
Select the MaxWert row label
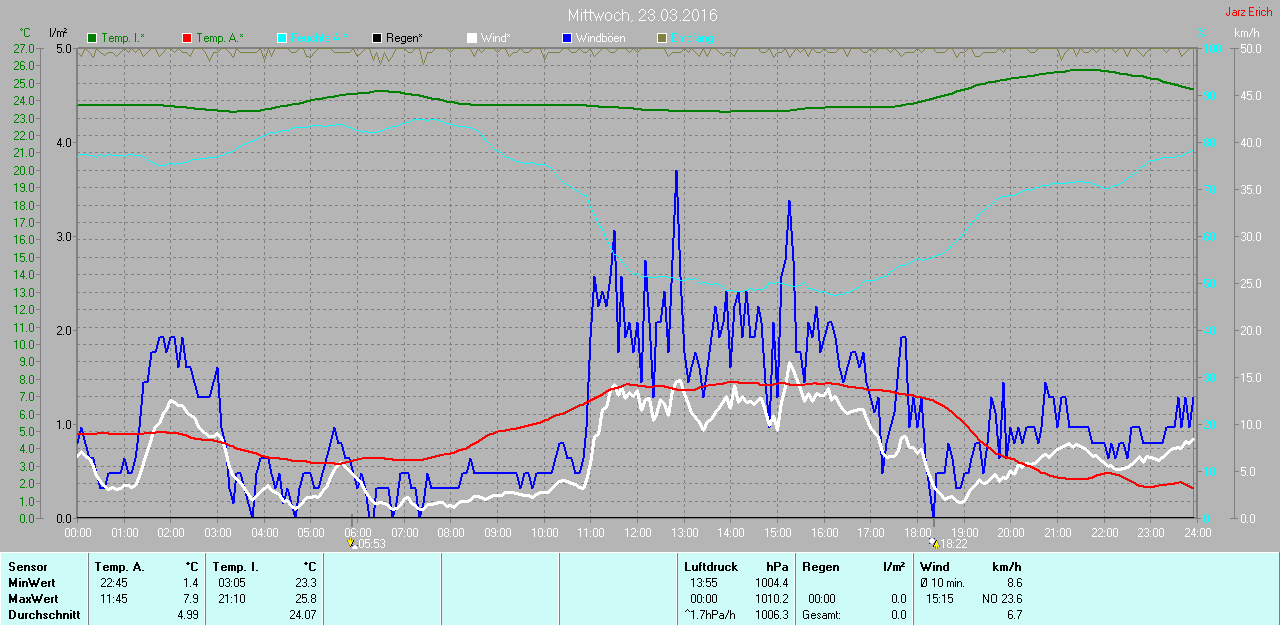click(30, 599)
